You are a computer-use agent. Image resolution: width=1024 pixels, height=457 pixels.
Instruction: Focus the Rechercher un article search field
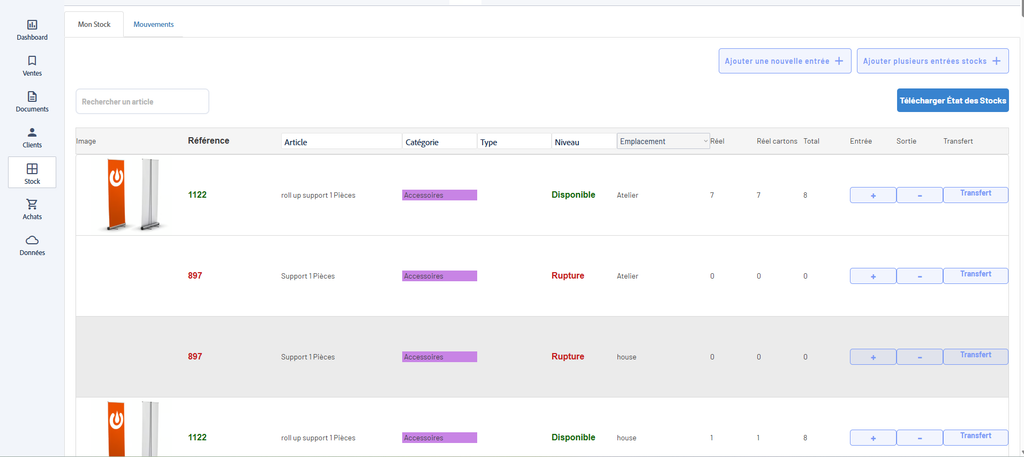tap(142, 101)
